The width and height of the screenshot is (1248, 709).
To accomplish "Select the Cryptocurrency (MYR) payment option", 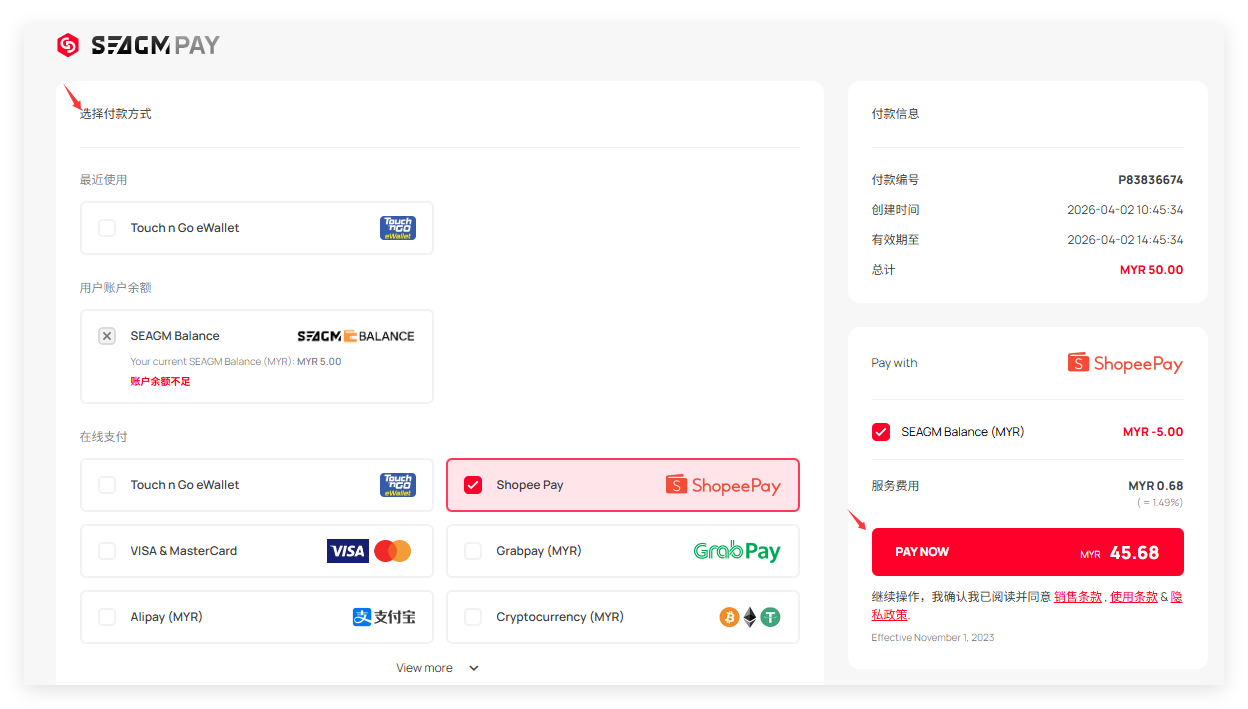I will pyautogui.click(x=560, y=617).
